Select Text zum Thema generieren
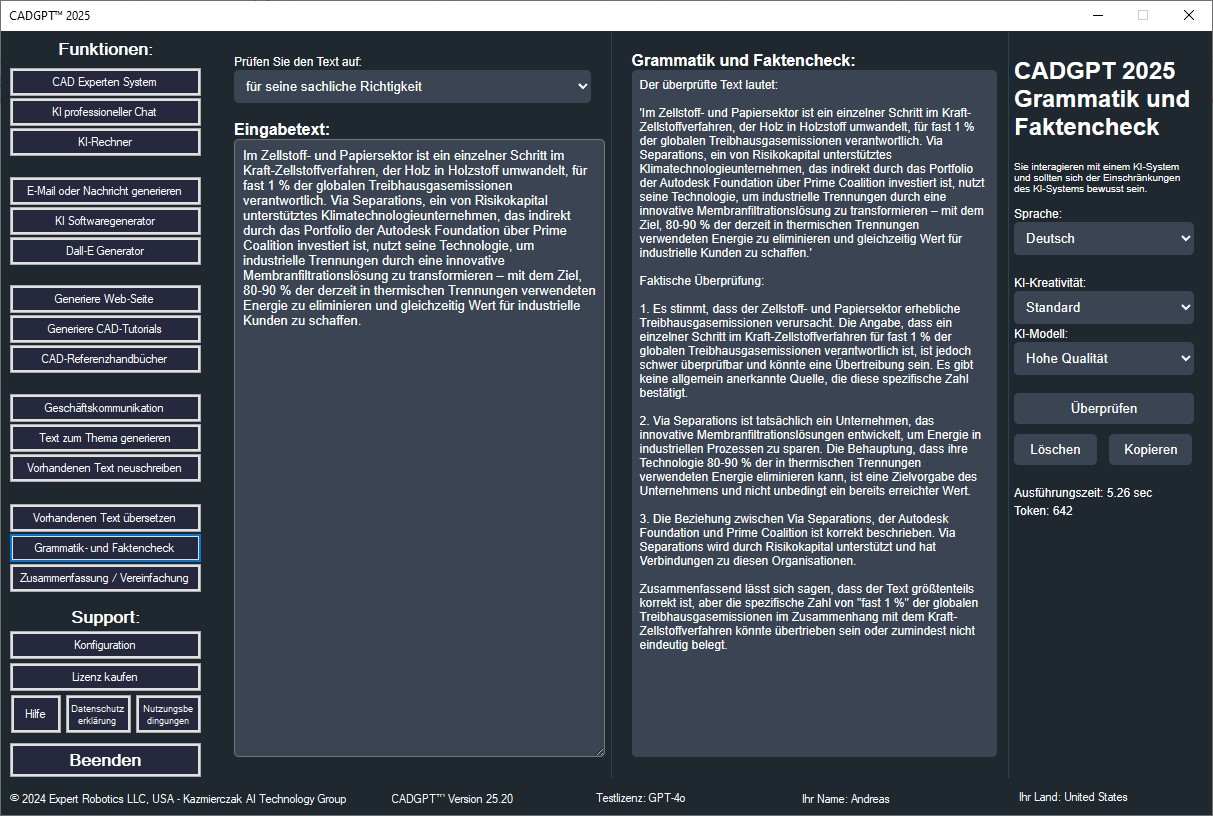The width and height of the screenshot is (1213, 816). click(x=105, y=438)
